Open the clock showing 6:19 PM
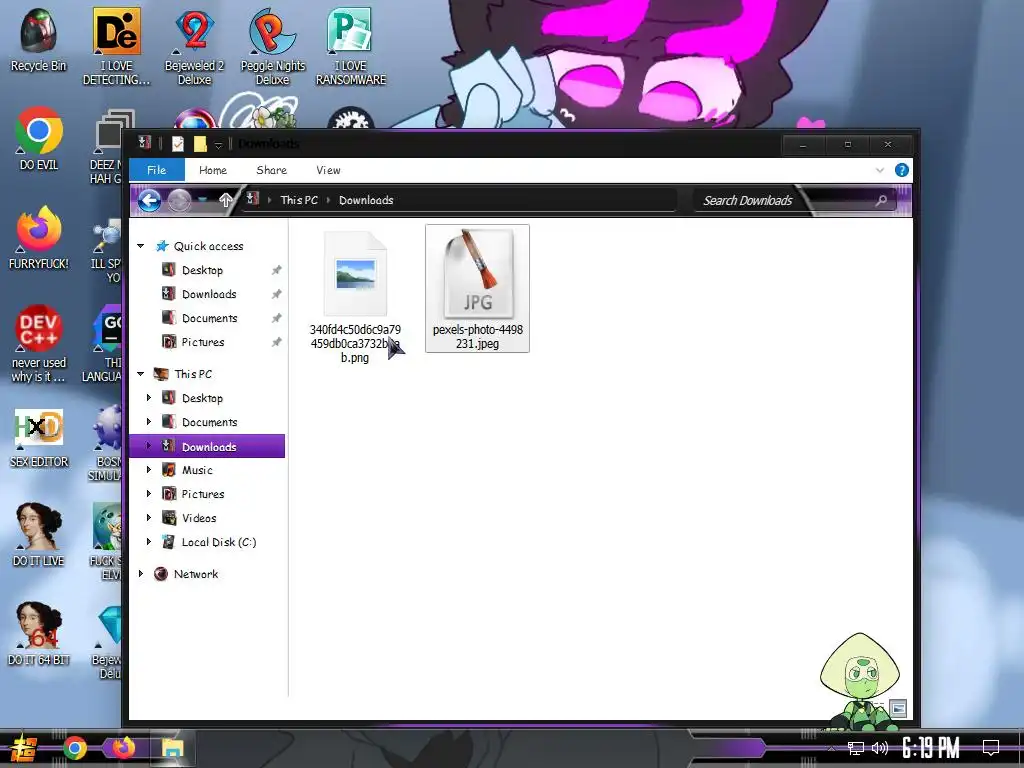The height and width of the screenshot is (768, 1024). [x=931, y=748]
